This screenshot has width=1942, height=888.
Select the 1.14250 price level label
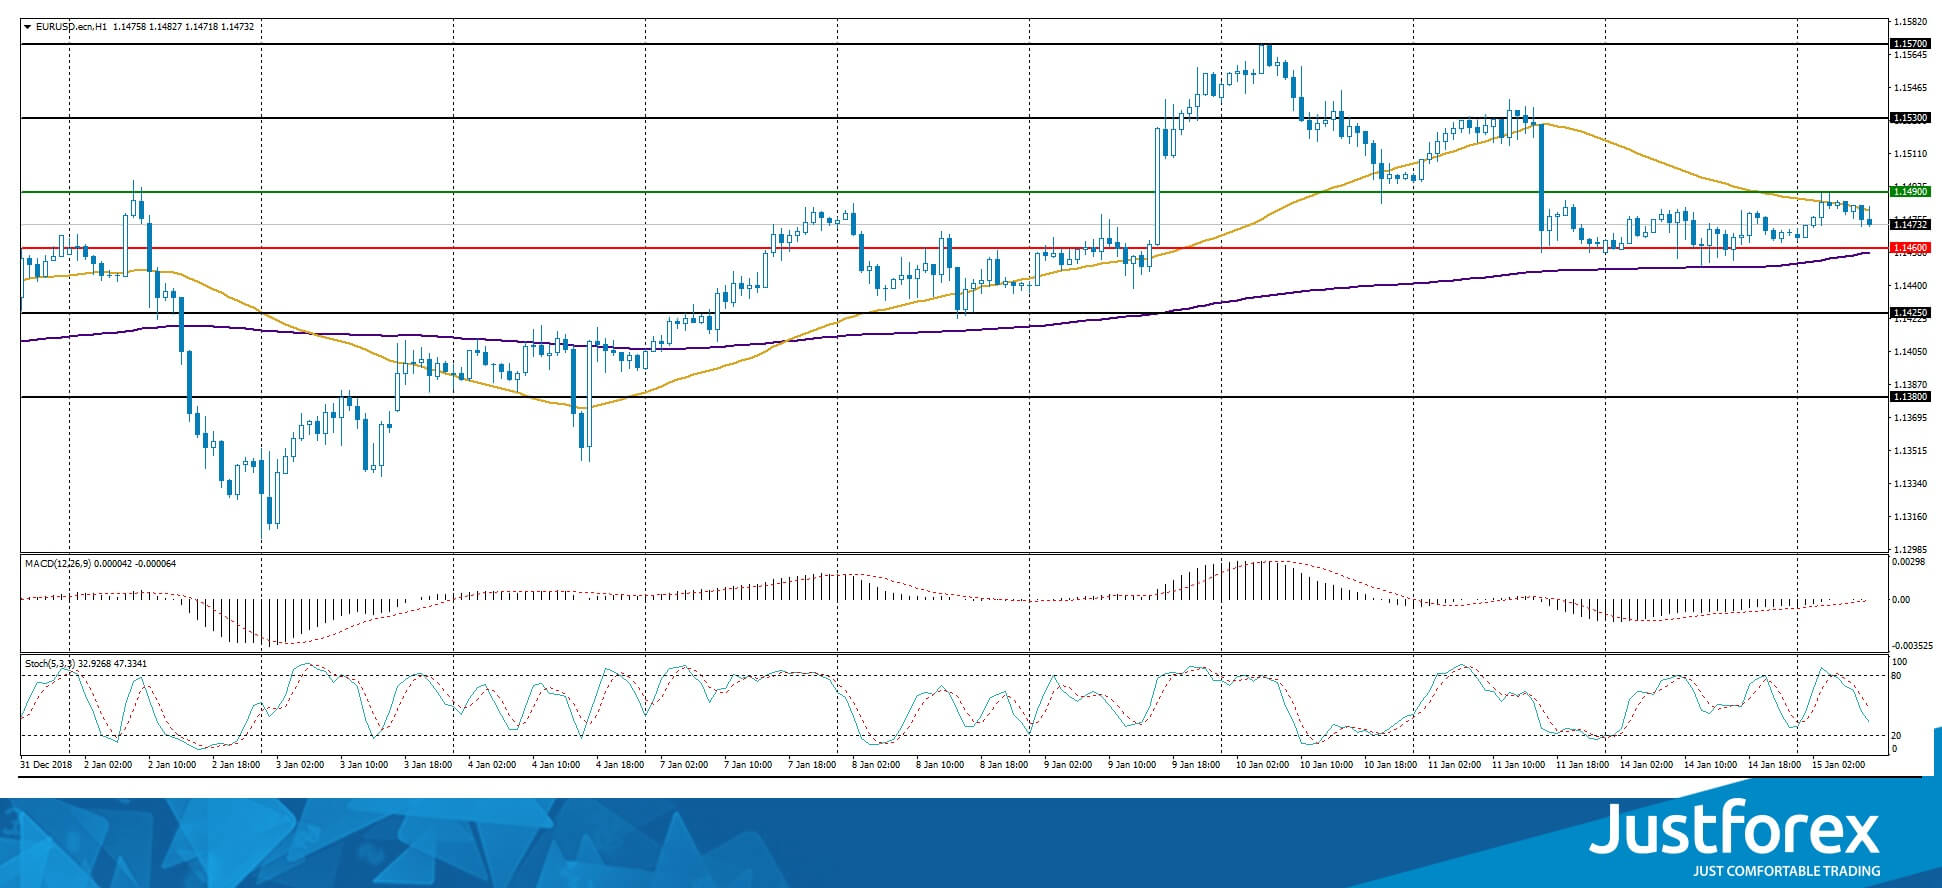coord(1910,313)
